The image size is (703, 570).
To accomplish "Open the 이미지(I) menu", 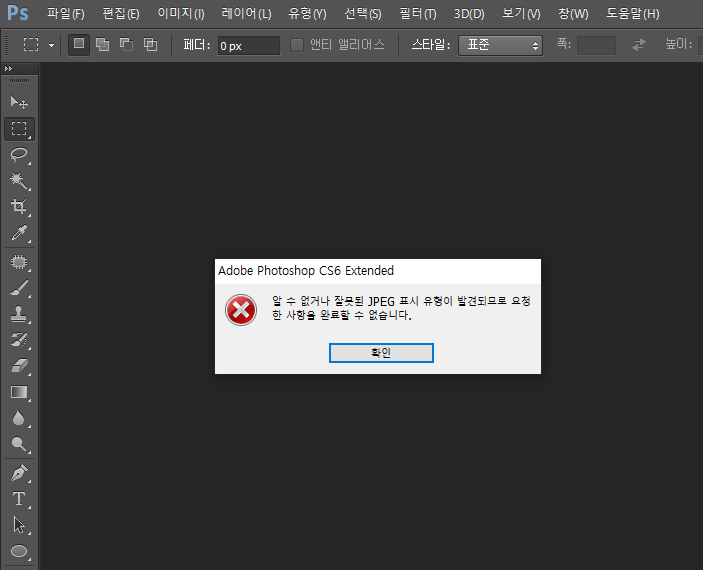I will [181, 14].
